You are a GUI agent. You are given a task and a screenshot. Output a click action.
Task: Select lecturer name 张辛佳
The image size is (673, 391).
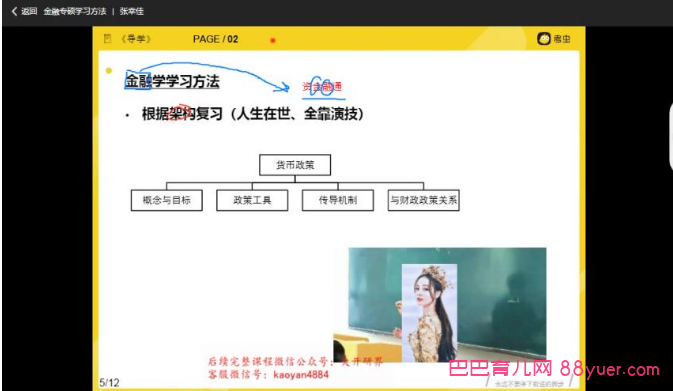pyautogui.click(x=131, y=12)
